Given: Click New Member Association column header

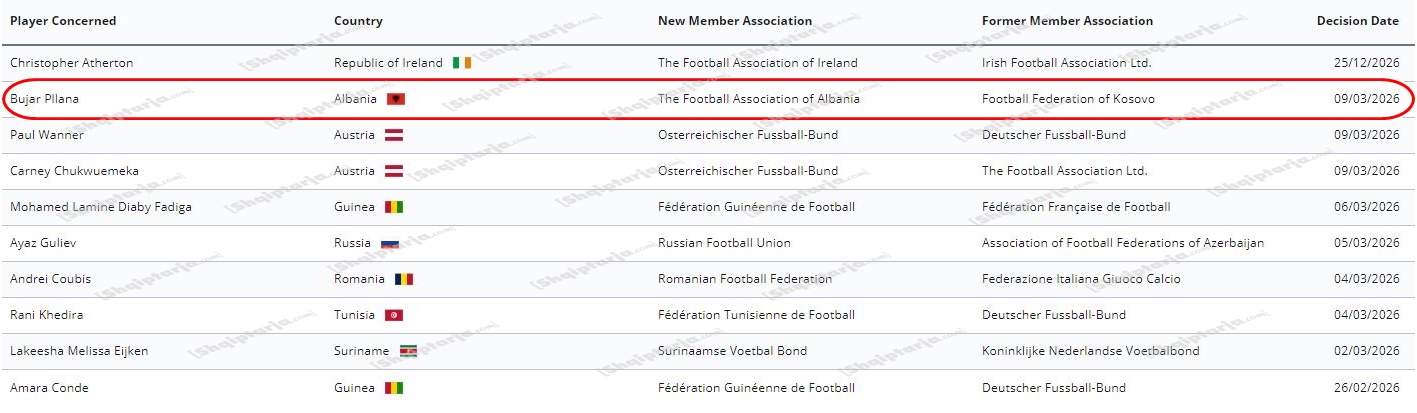Looking at the screenshot, I should tap(735, 21).
